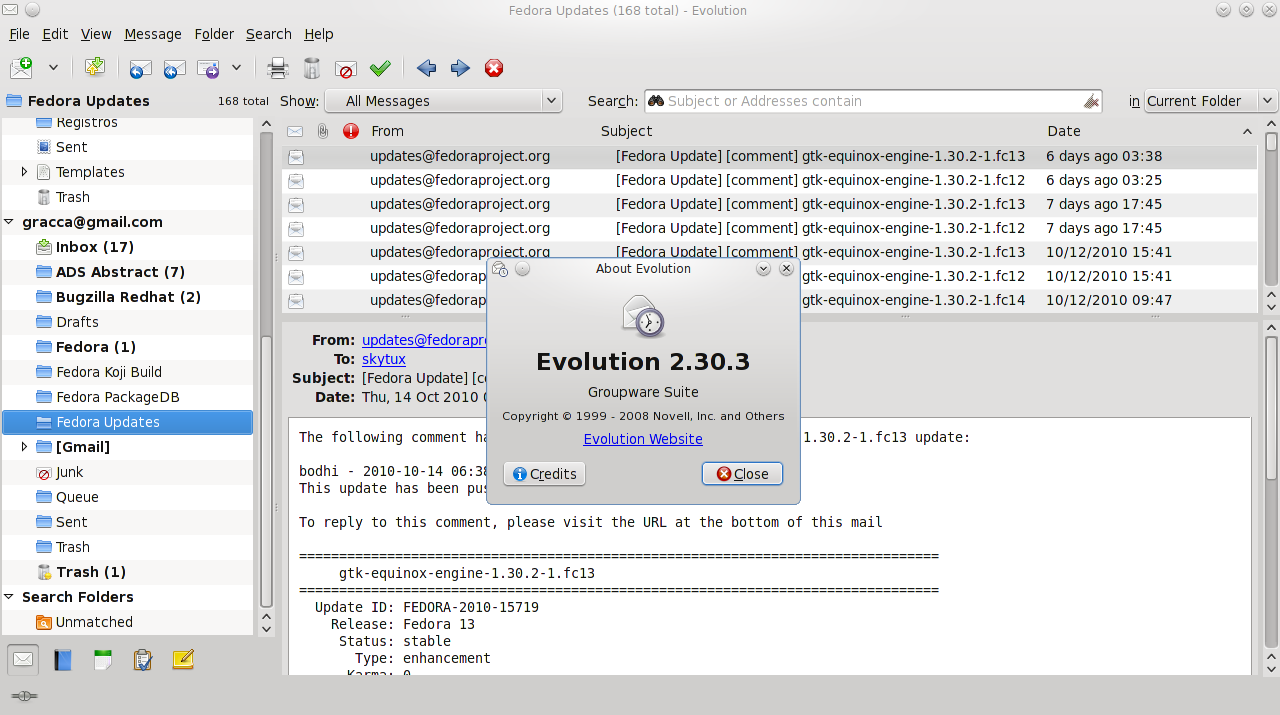
Task: Select the message dated 10/12/2010 09:47
Action: pos(770,300)
